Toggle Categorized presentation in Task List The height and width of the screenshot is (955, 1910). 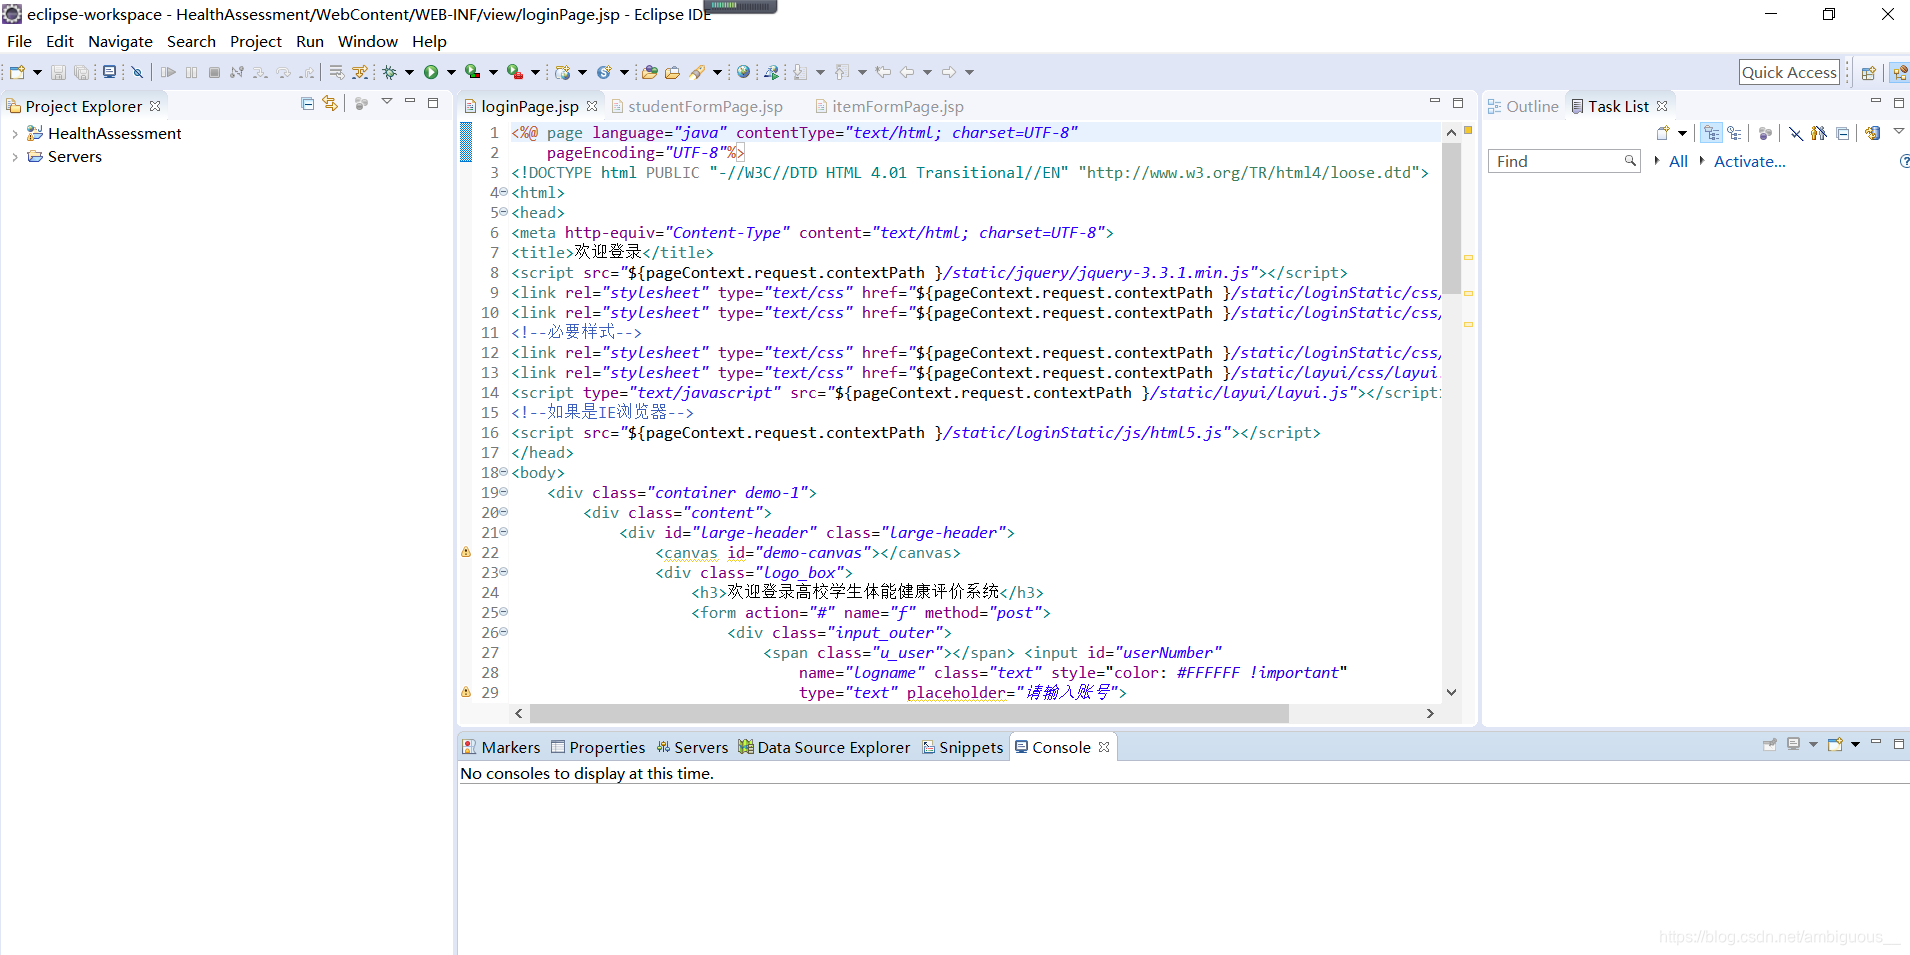[x=1712, y=133]
